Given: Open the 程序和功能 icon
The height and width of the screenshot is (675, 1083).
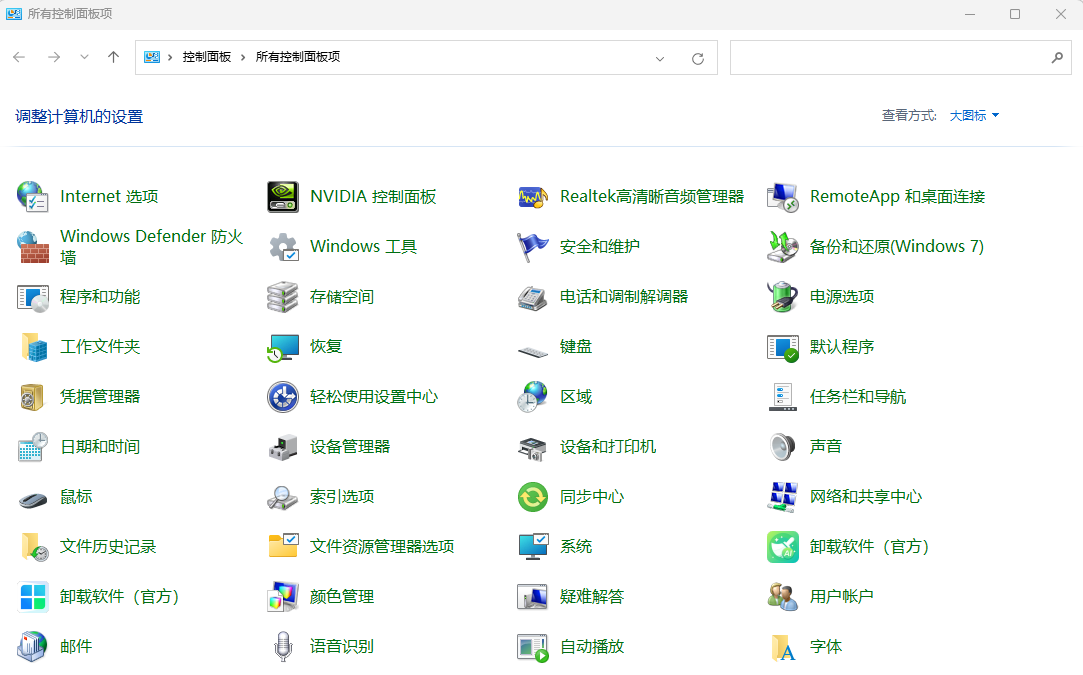Looking at the screenshot, I should tap(32, 297).
